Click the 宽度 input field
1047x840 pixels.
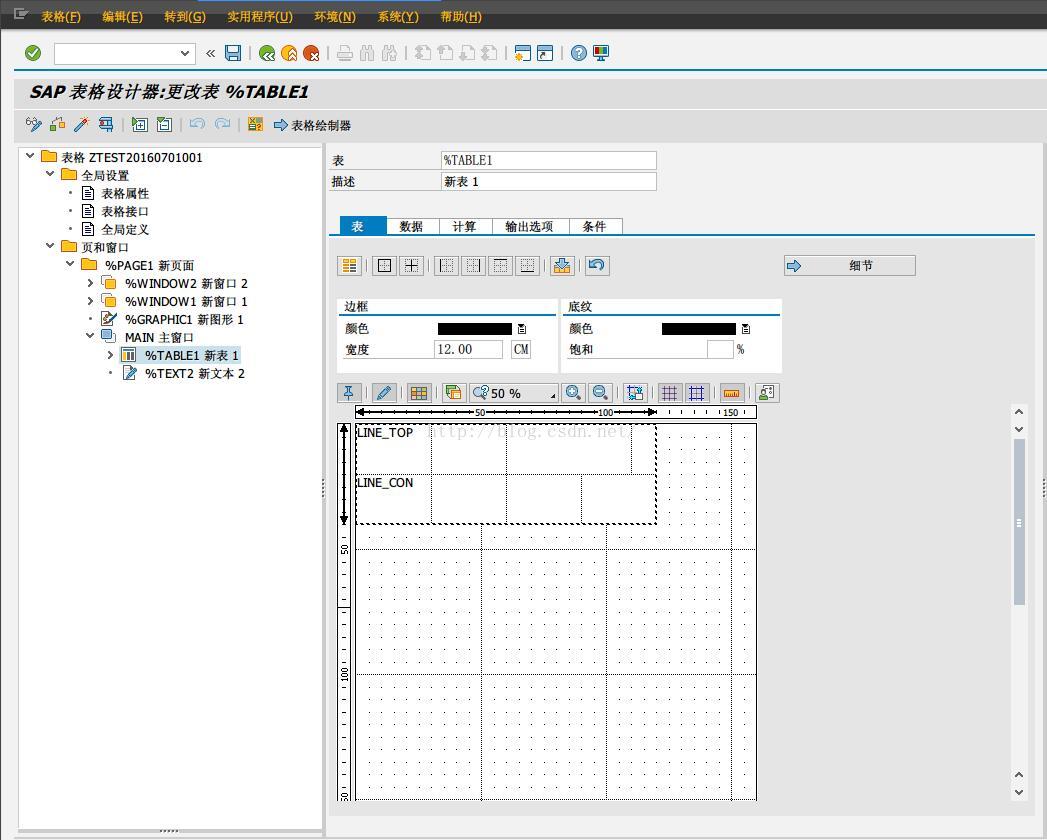[x=469, y=349]
